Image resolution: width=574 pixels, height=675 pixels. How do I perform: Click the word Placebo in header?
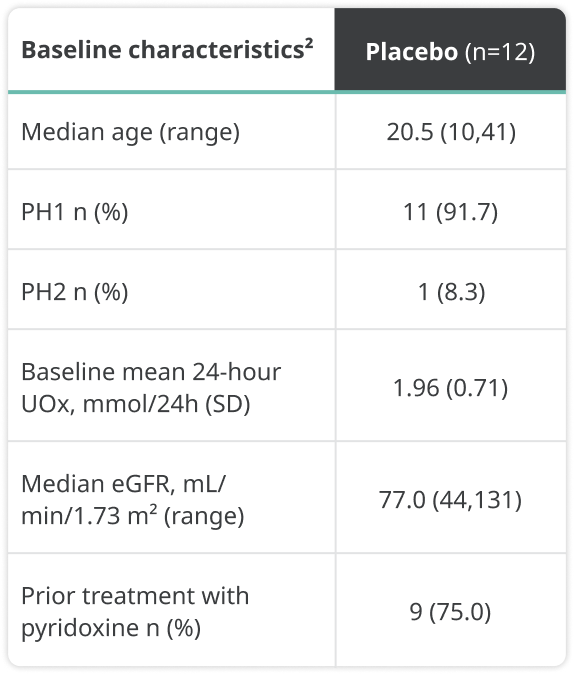coord(412,52)
